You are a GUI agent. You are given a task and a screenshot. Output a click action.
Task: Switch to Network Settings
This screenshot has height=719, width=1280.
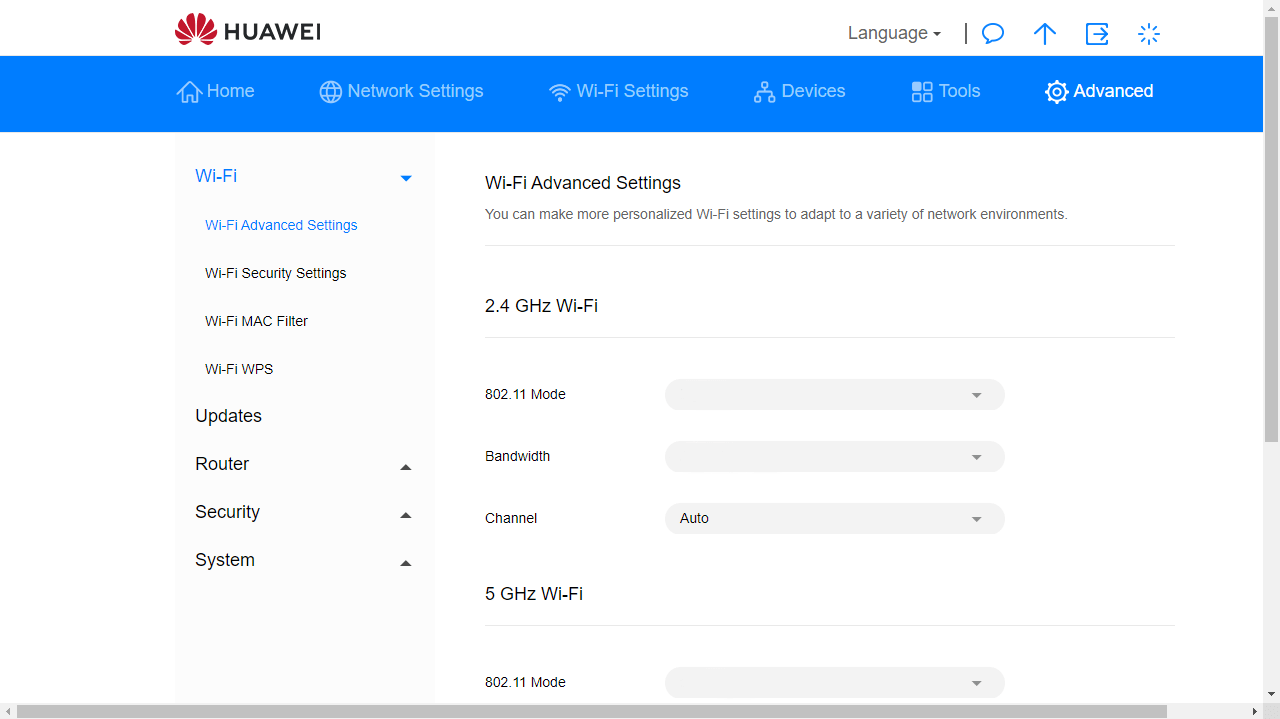coord(400,91)
